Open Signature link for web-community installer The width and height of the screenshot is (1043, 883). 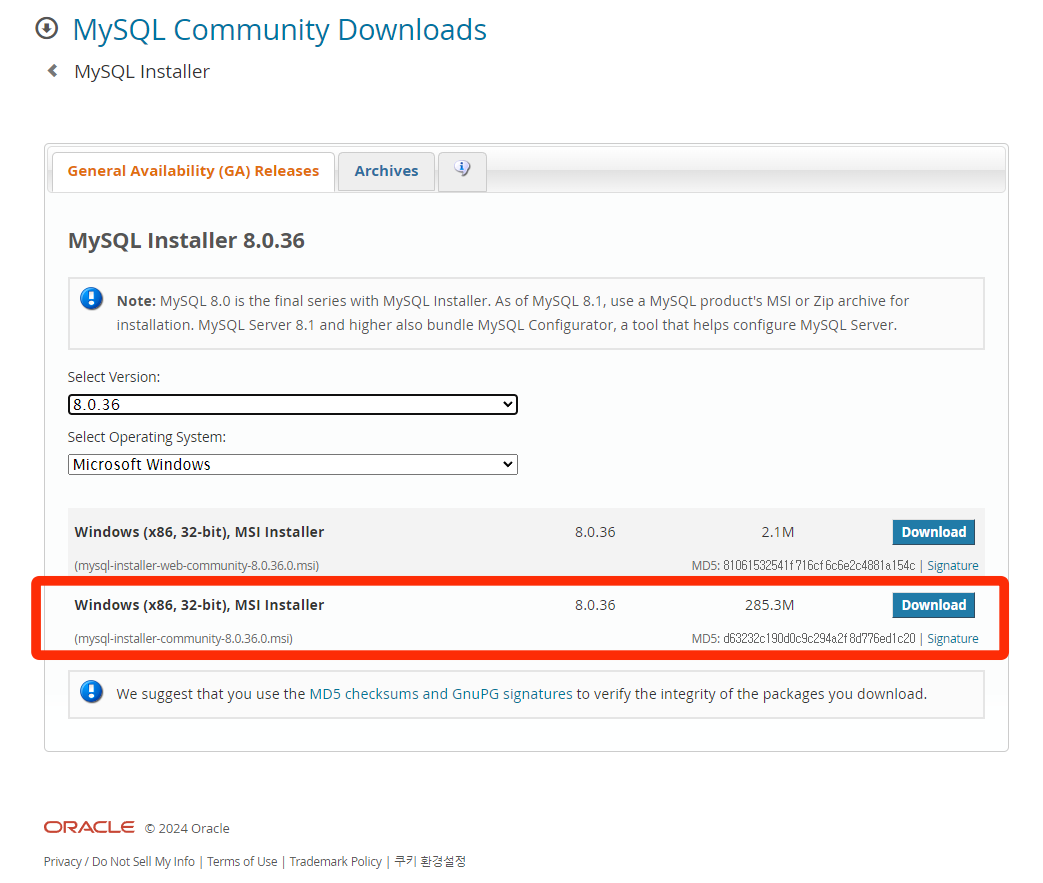953,566
